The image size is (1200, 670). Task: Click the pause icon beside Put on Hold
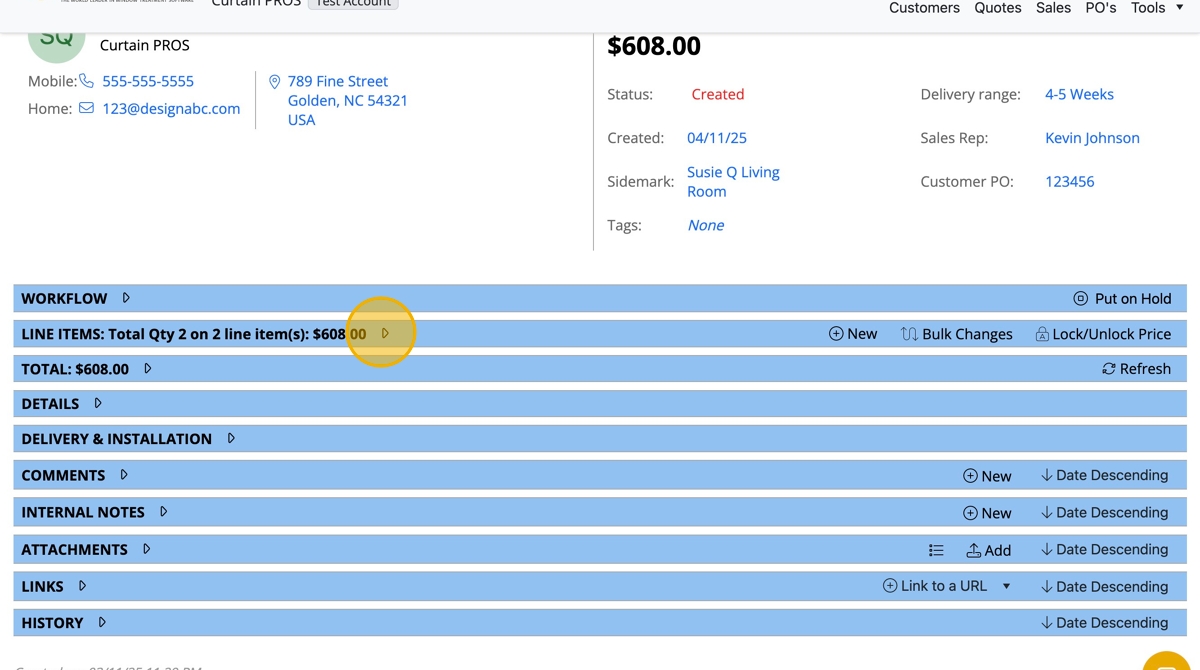pyautogui.click(x=1081, y=298)
